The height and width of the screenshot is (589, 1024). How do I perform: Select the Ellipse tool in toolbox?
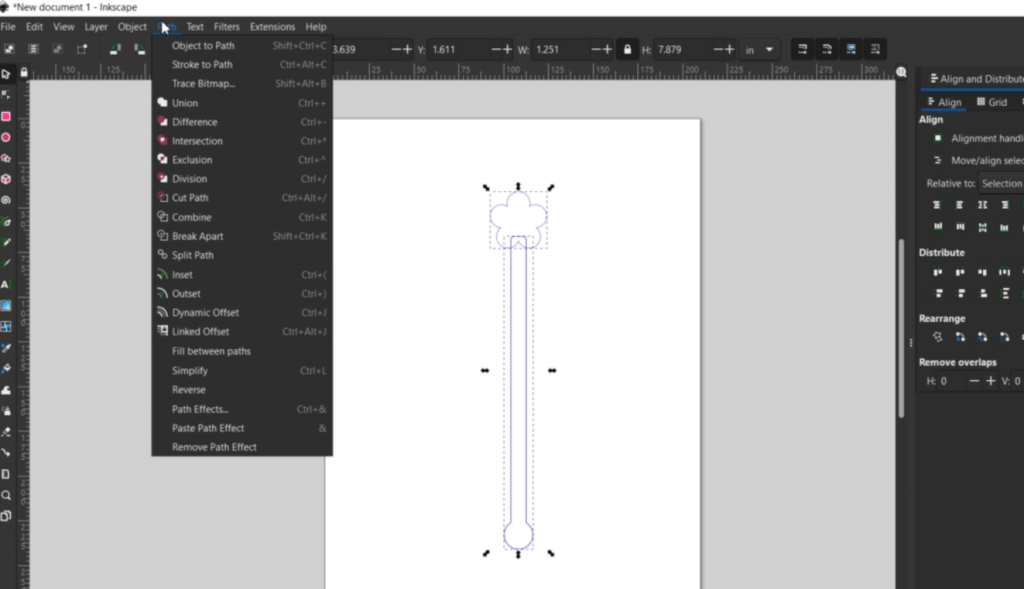(6, 137)
